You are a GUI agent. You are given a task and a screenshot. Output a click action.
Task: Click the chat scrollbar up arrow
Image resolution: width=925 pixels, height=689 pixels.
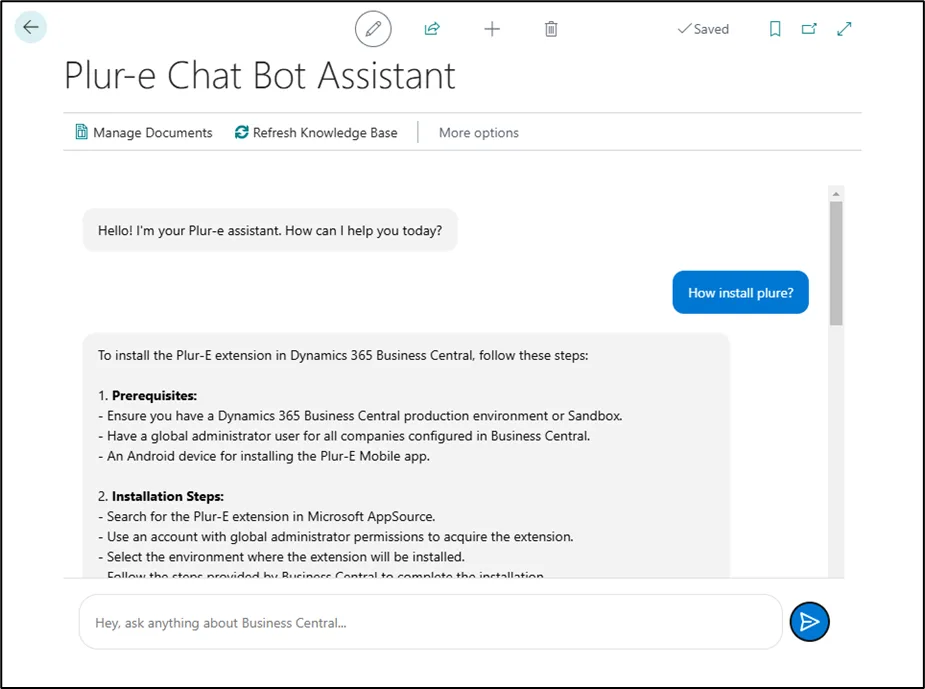pos(836,193)
